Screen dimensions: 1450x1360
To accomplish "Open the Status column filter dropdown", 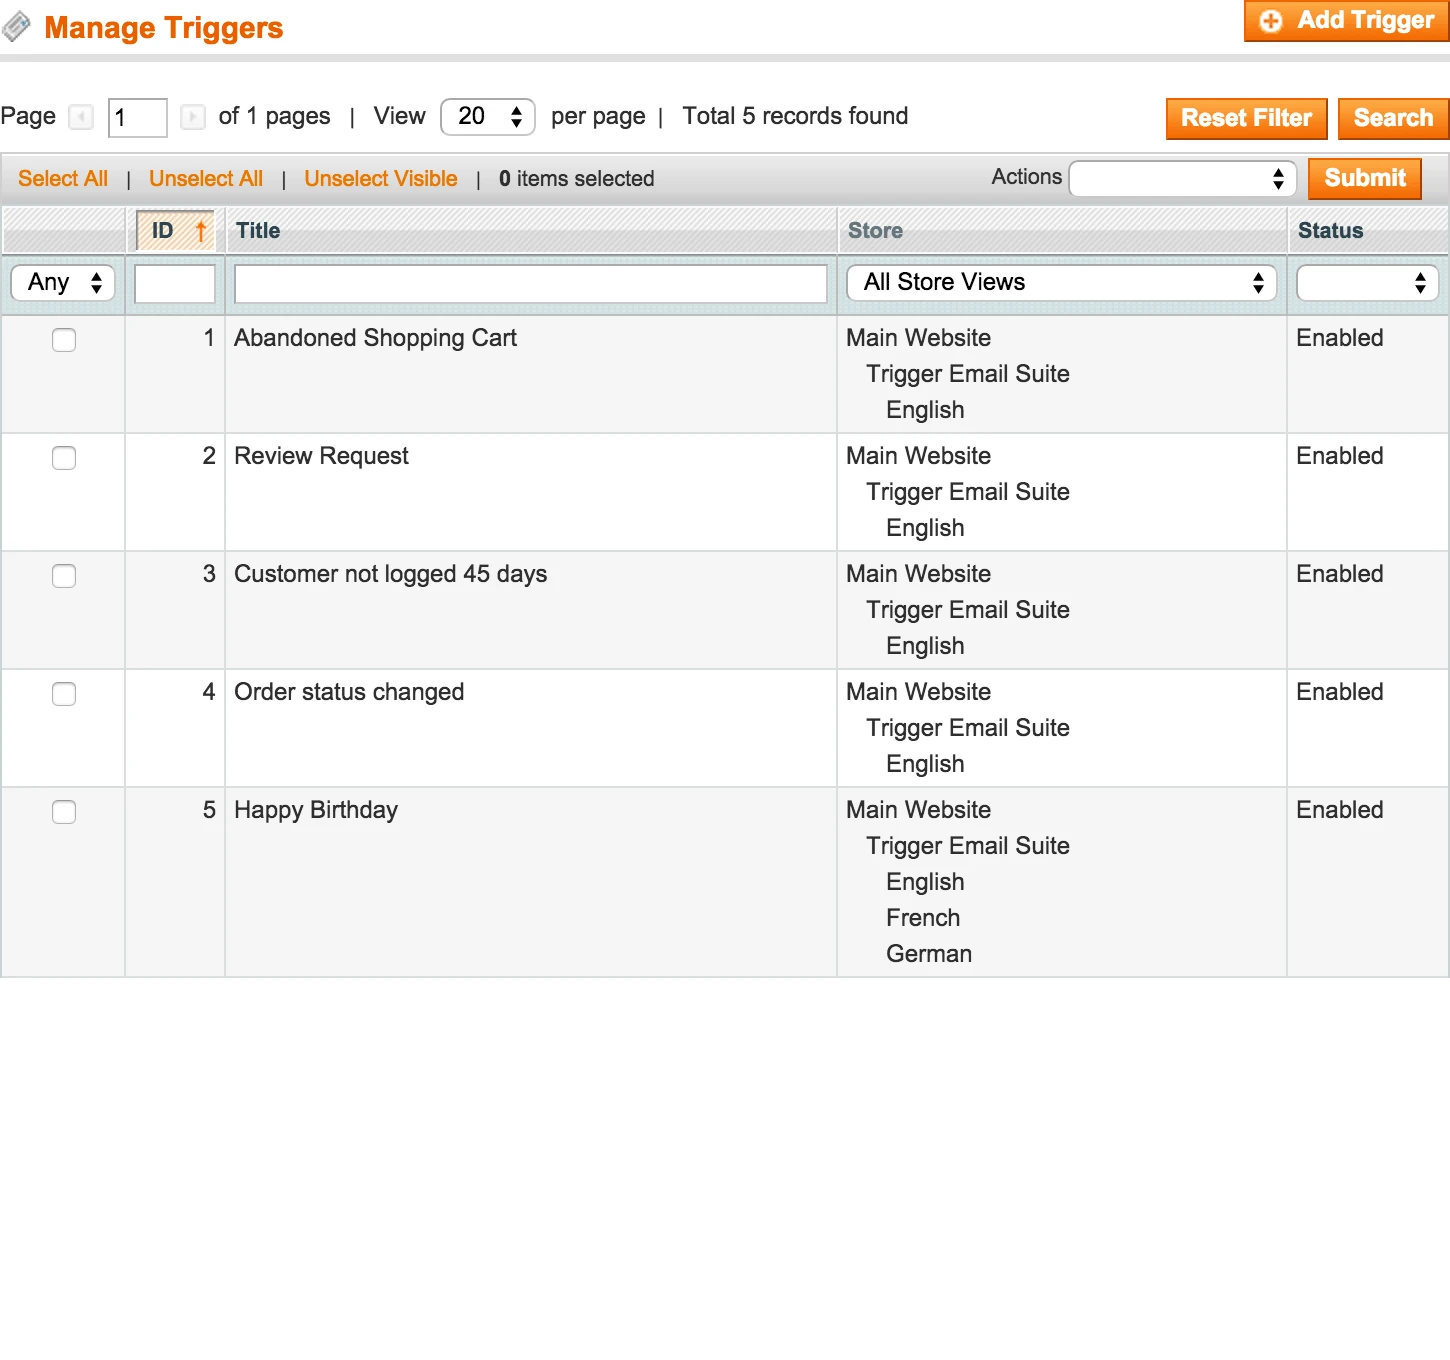I will [x=1366, y=282].
